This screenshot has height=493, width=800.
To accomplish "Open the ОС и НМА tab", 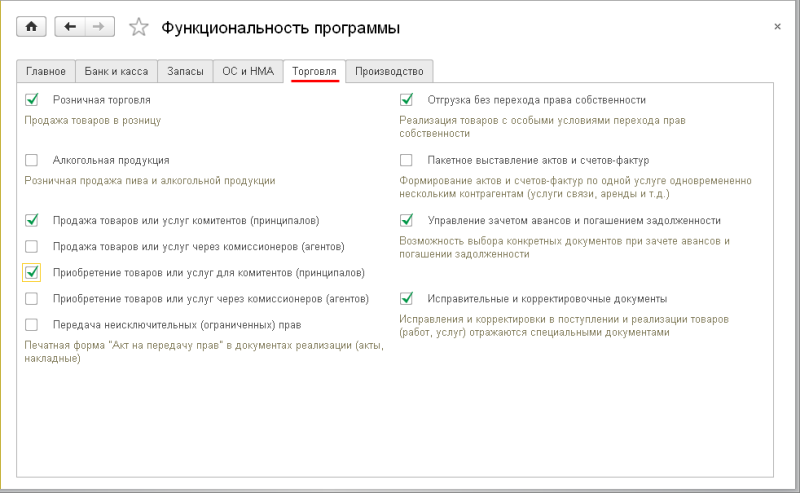I will pyautogui.click(x=247, y=71).
